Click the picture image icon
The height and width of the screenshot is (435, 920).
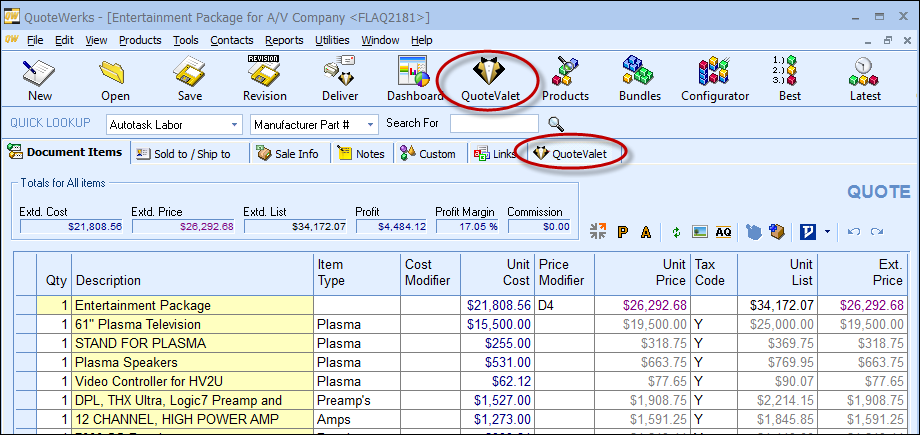[x=699, y=232]
